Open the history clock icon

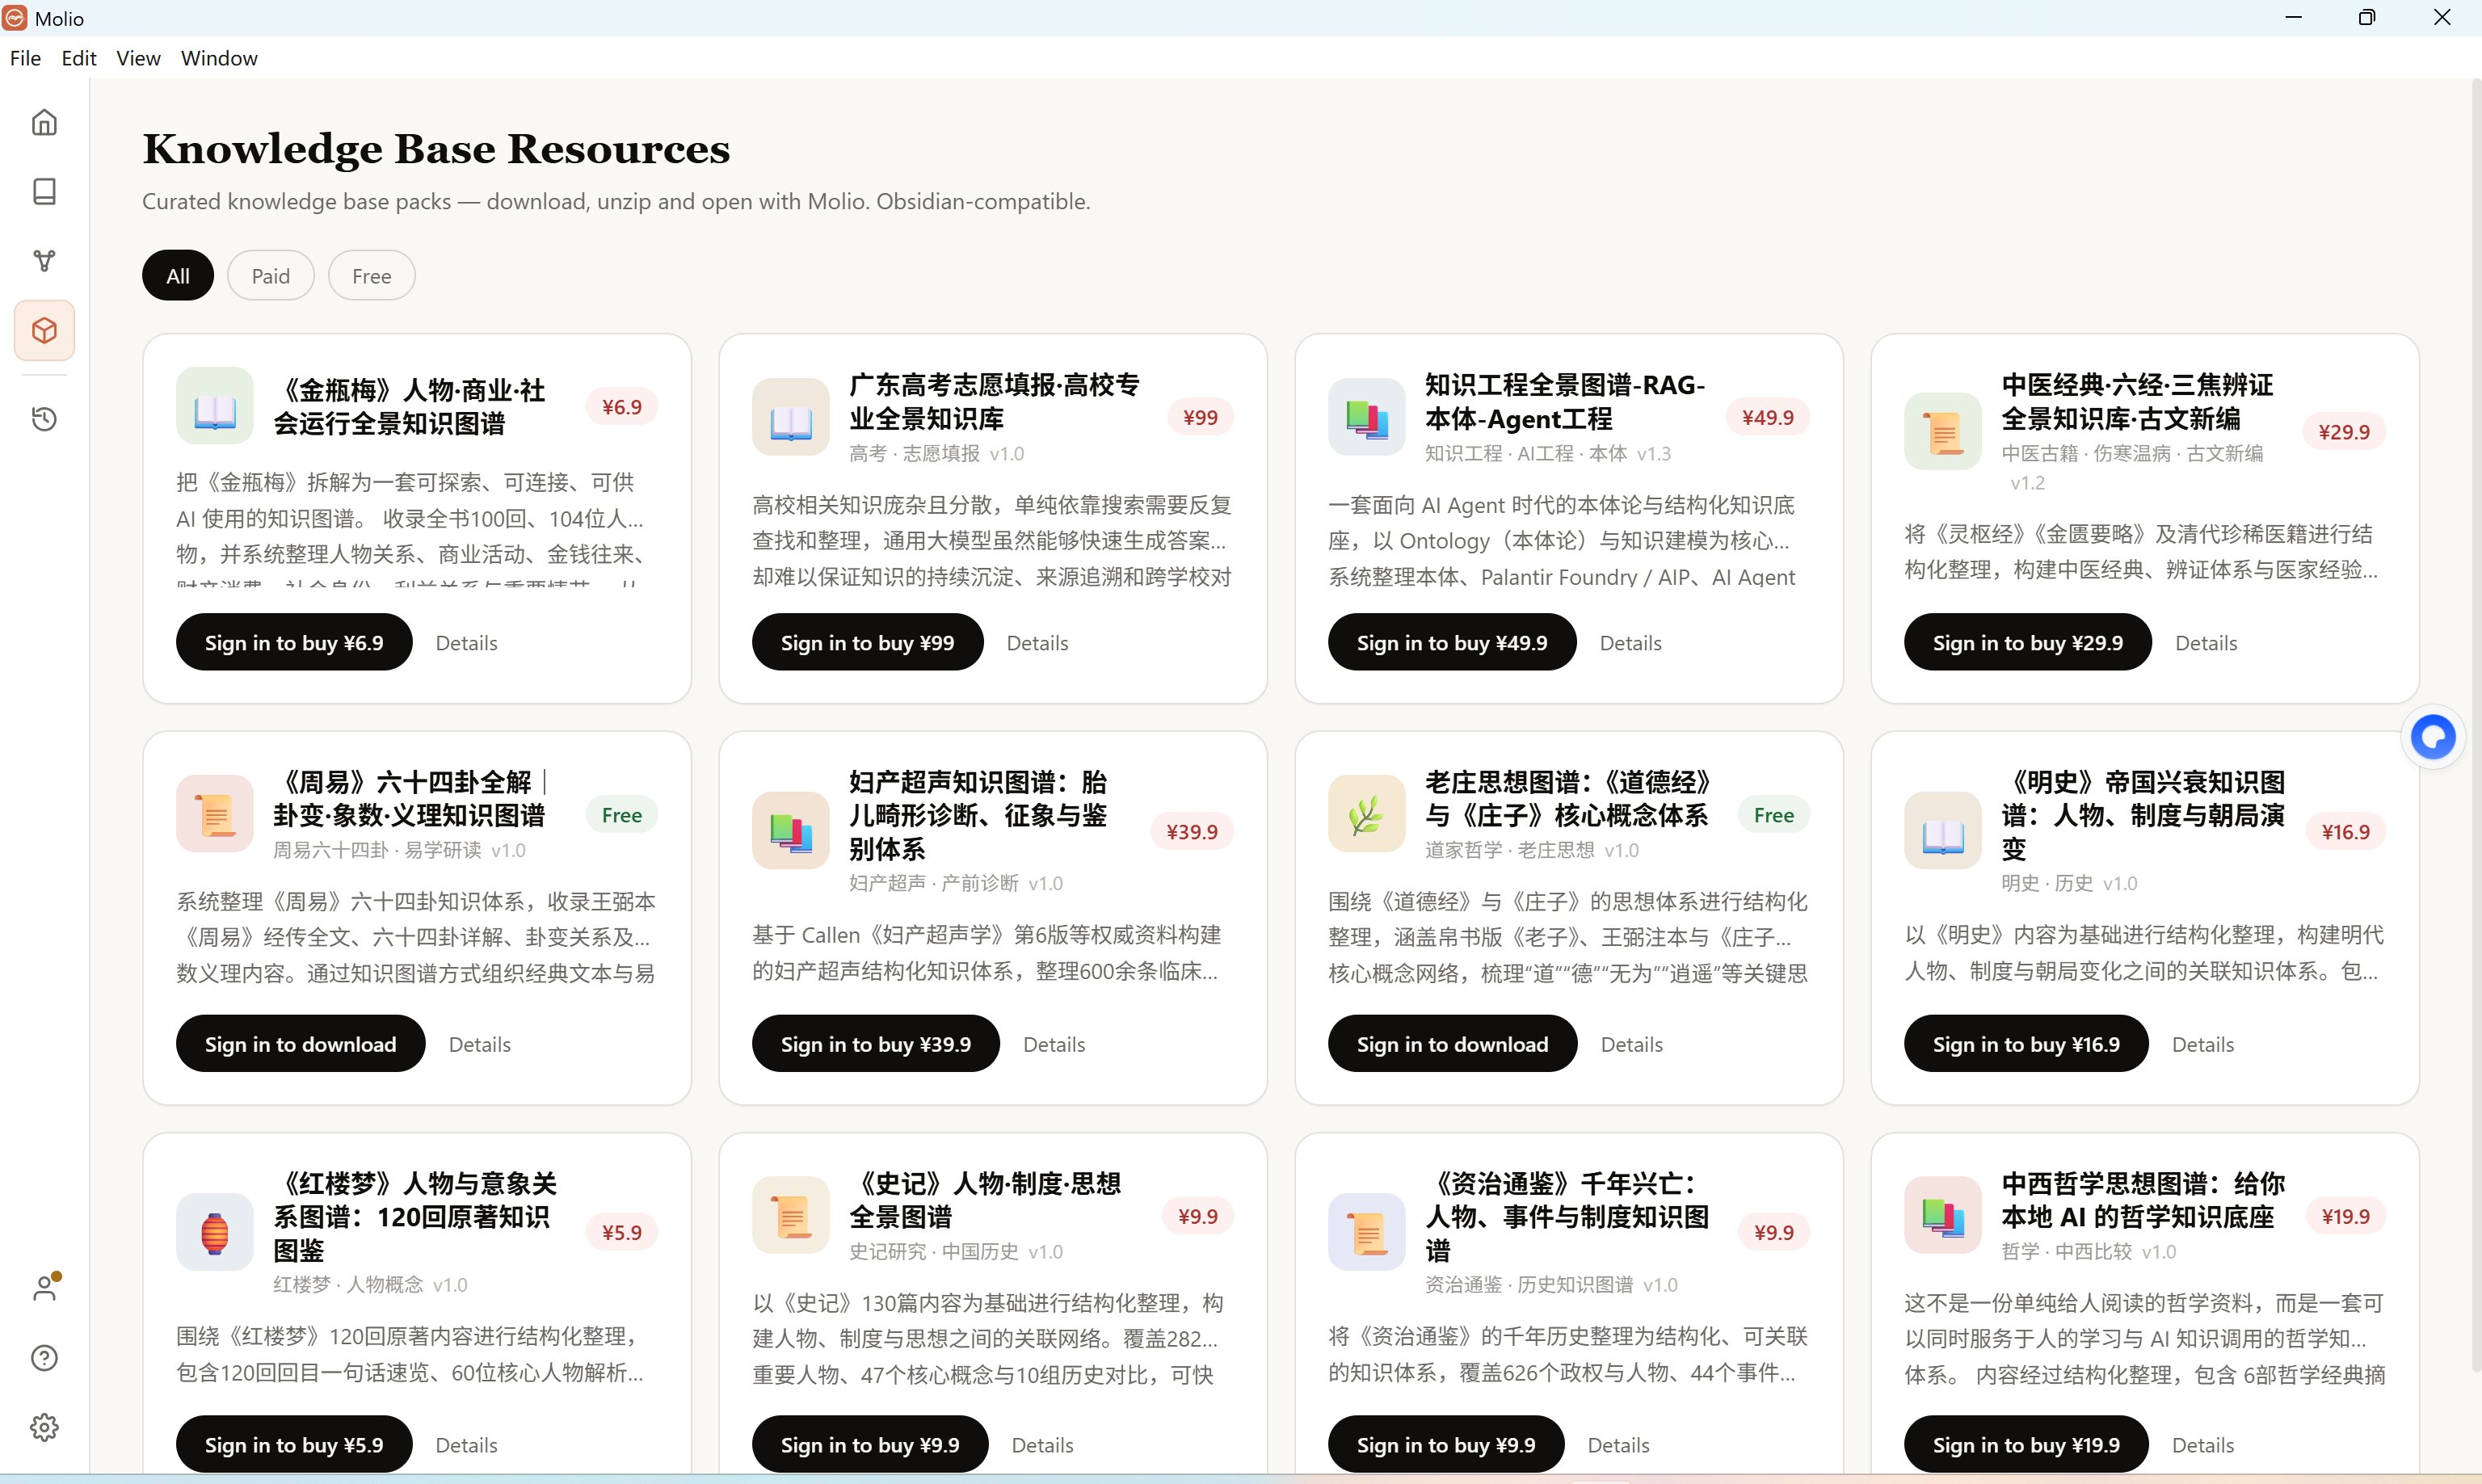(44, 418)
